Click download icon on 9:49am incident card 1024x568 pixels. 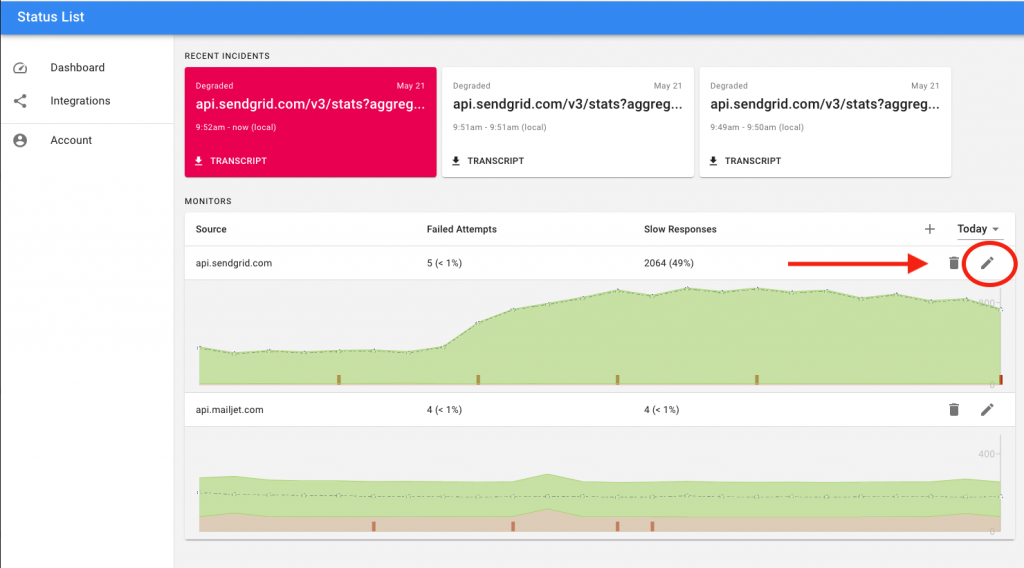713,161
